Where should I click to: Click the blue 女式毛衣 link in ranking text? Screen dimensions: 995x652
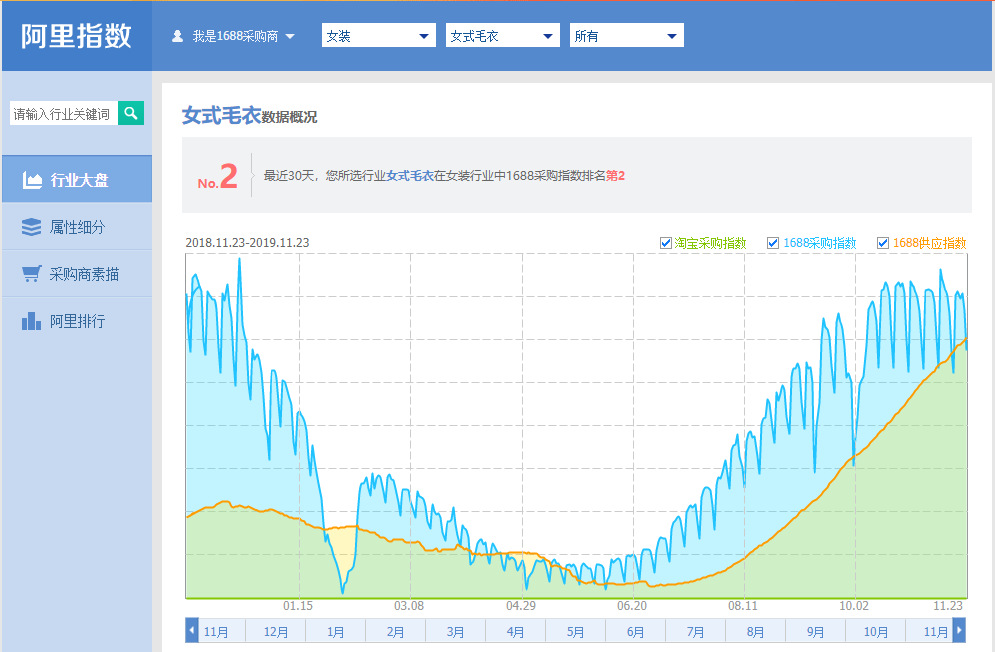pos(410,176)
